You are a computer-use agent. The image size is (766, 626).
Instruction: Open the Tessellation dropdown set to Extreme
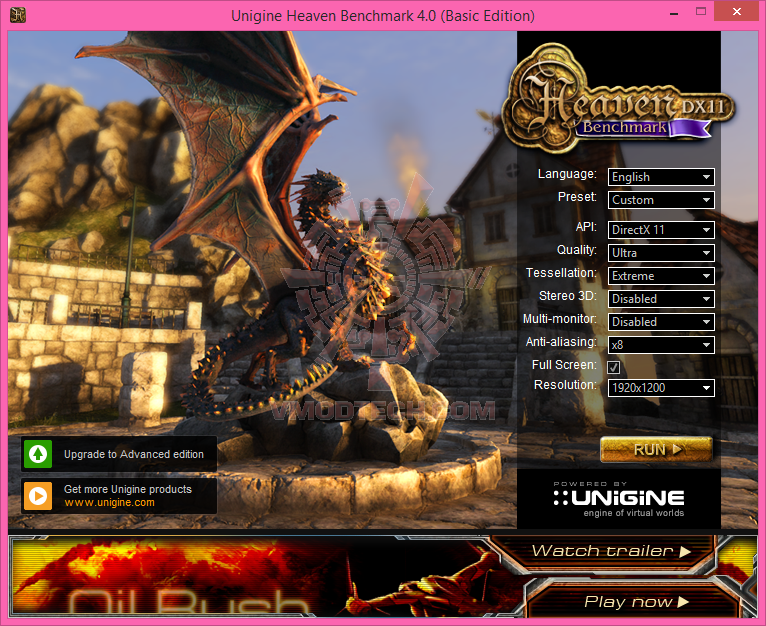(661, 276)
